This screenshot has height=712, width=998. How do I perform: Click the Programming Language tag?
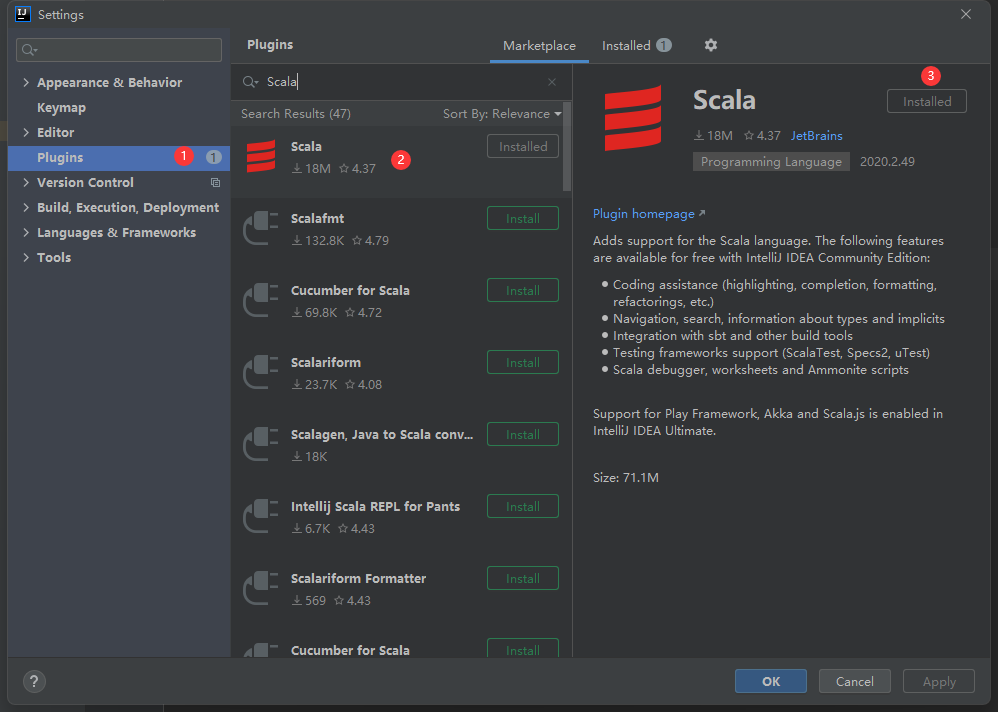click(771, 162)
